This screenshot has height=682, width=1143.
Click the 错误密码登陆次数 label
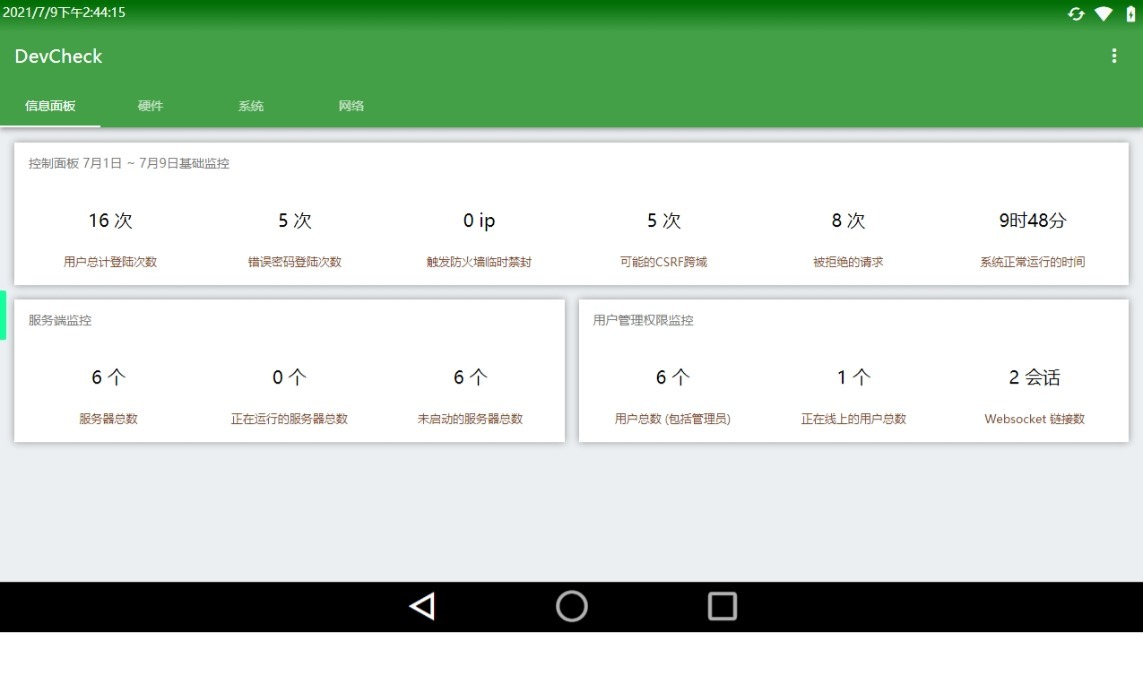(x=294, y=262)
